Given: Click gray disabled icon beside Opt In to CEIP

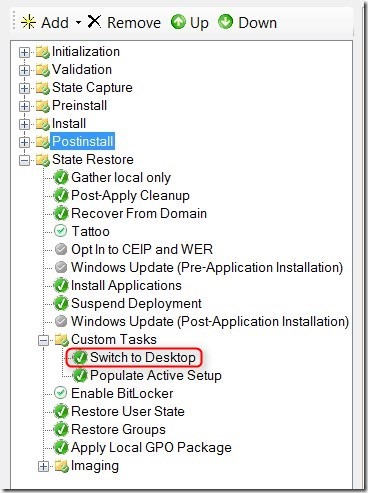Looking at the screenshot, I should click(61, 249).
